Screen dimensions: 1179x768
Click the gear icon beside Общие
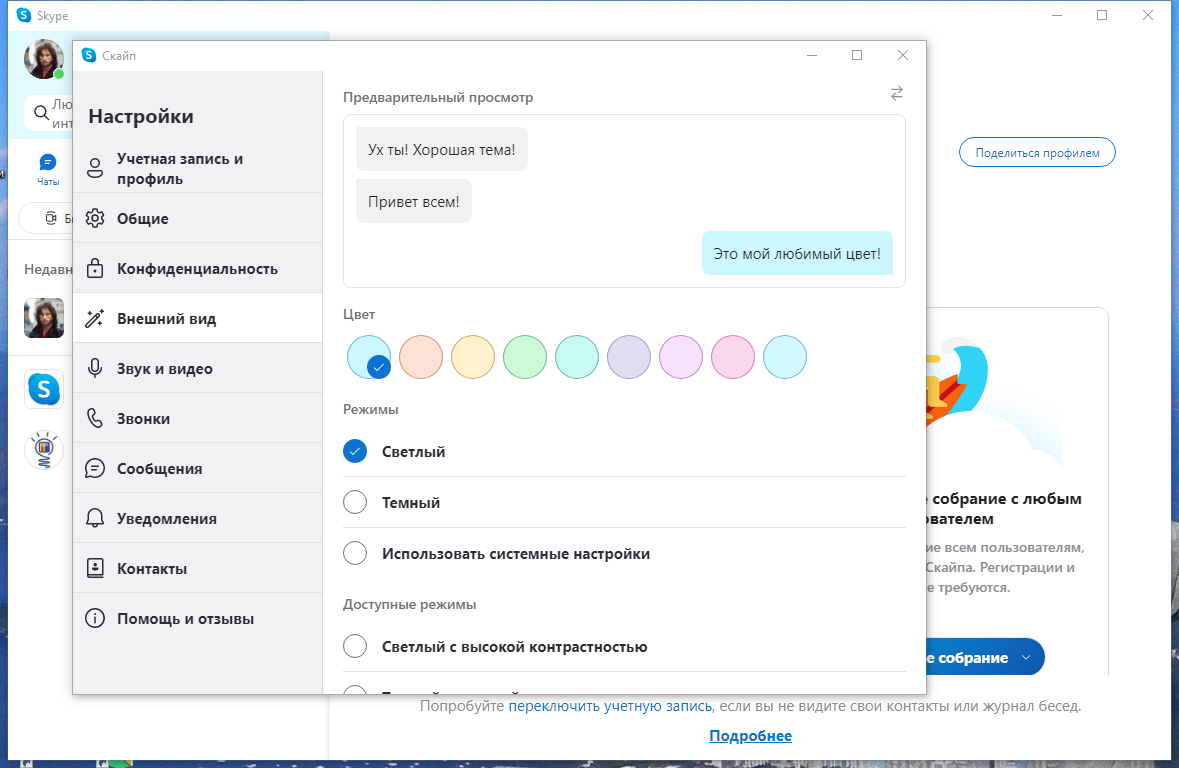coord(95,218)
